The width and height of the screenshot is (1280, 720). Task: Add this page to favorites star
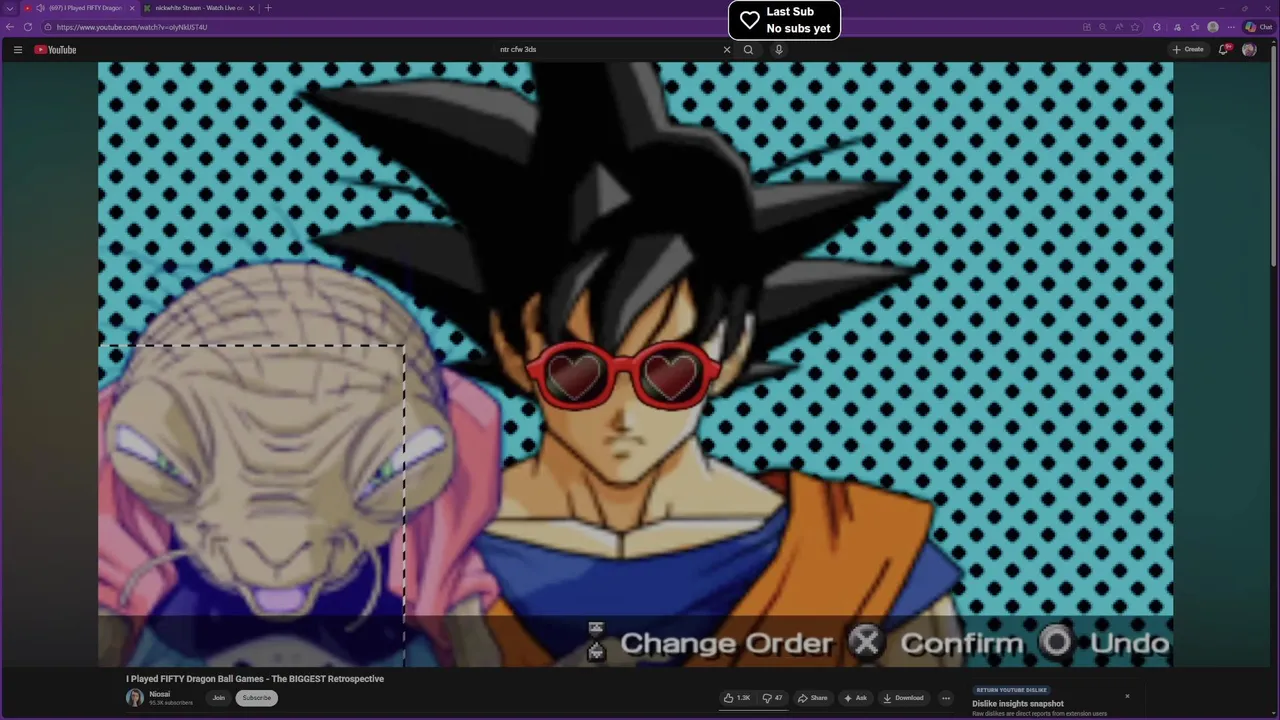(x=1137, y=27)
